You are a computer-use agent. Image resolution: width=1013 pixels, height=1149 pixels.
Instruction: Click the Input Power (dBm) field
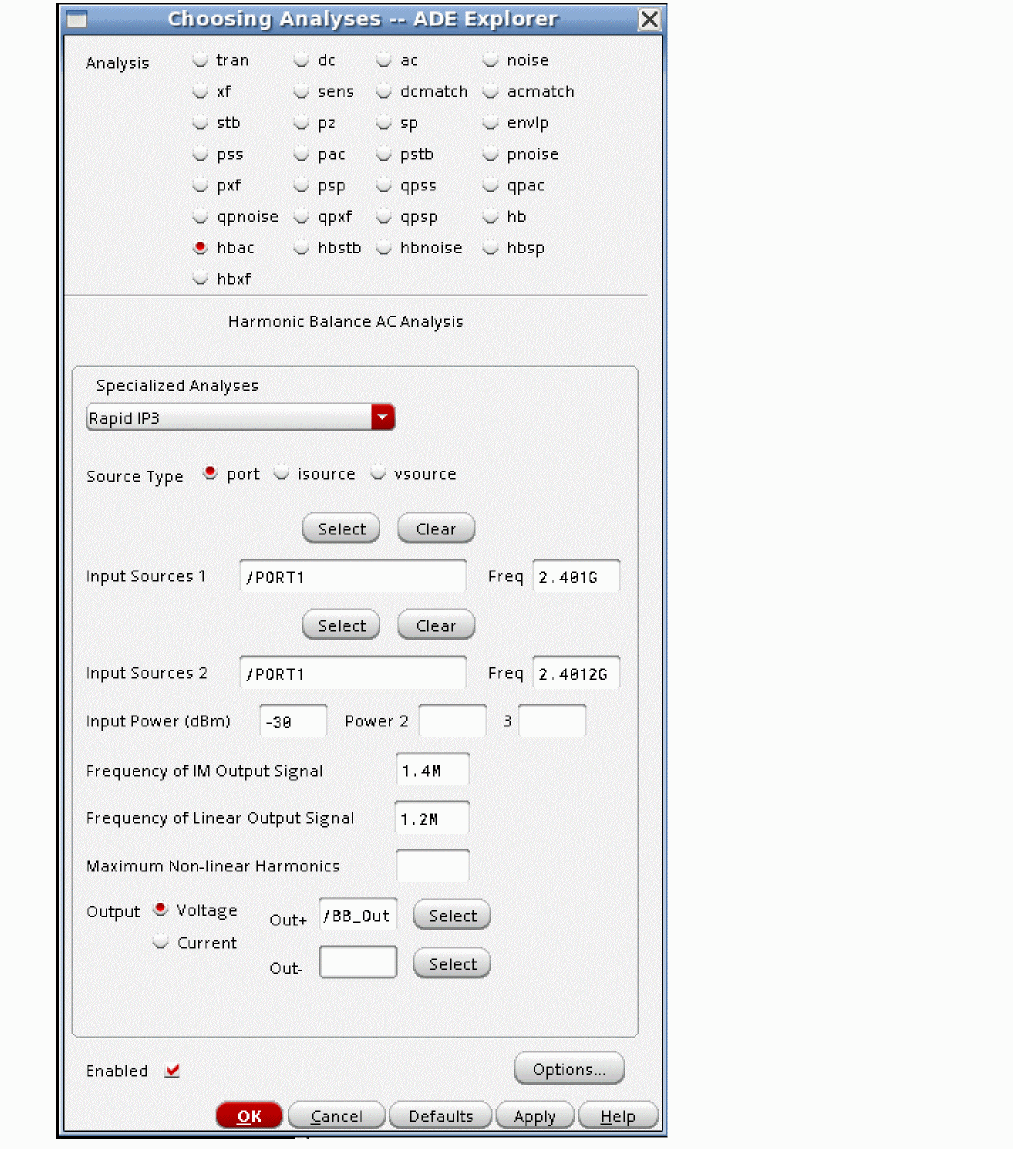click(293, 721)
